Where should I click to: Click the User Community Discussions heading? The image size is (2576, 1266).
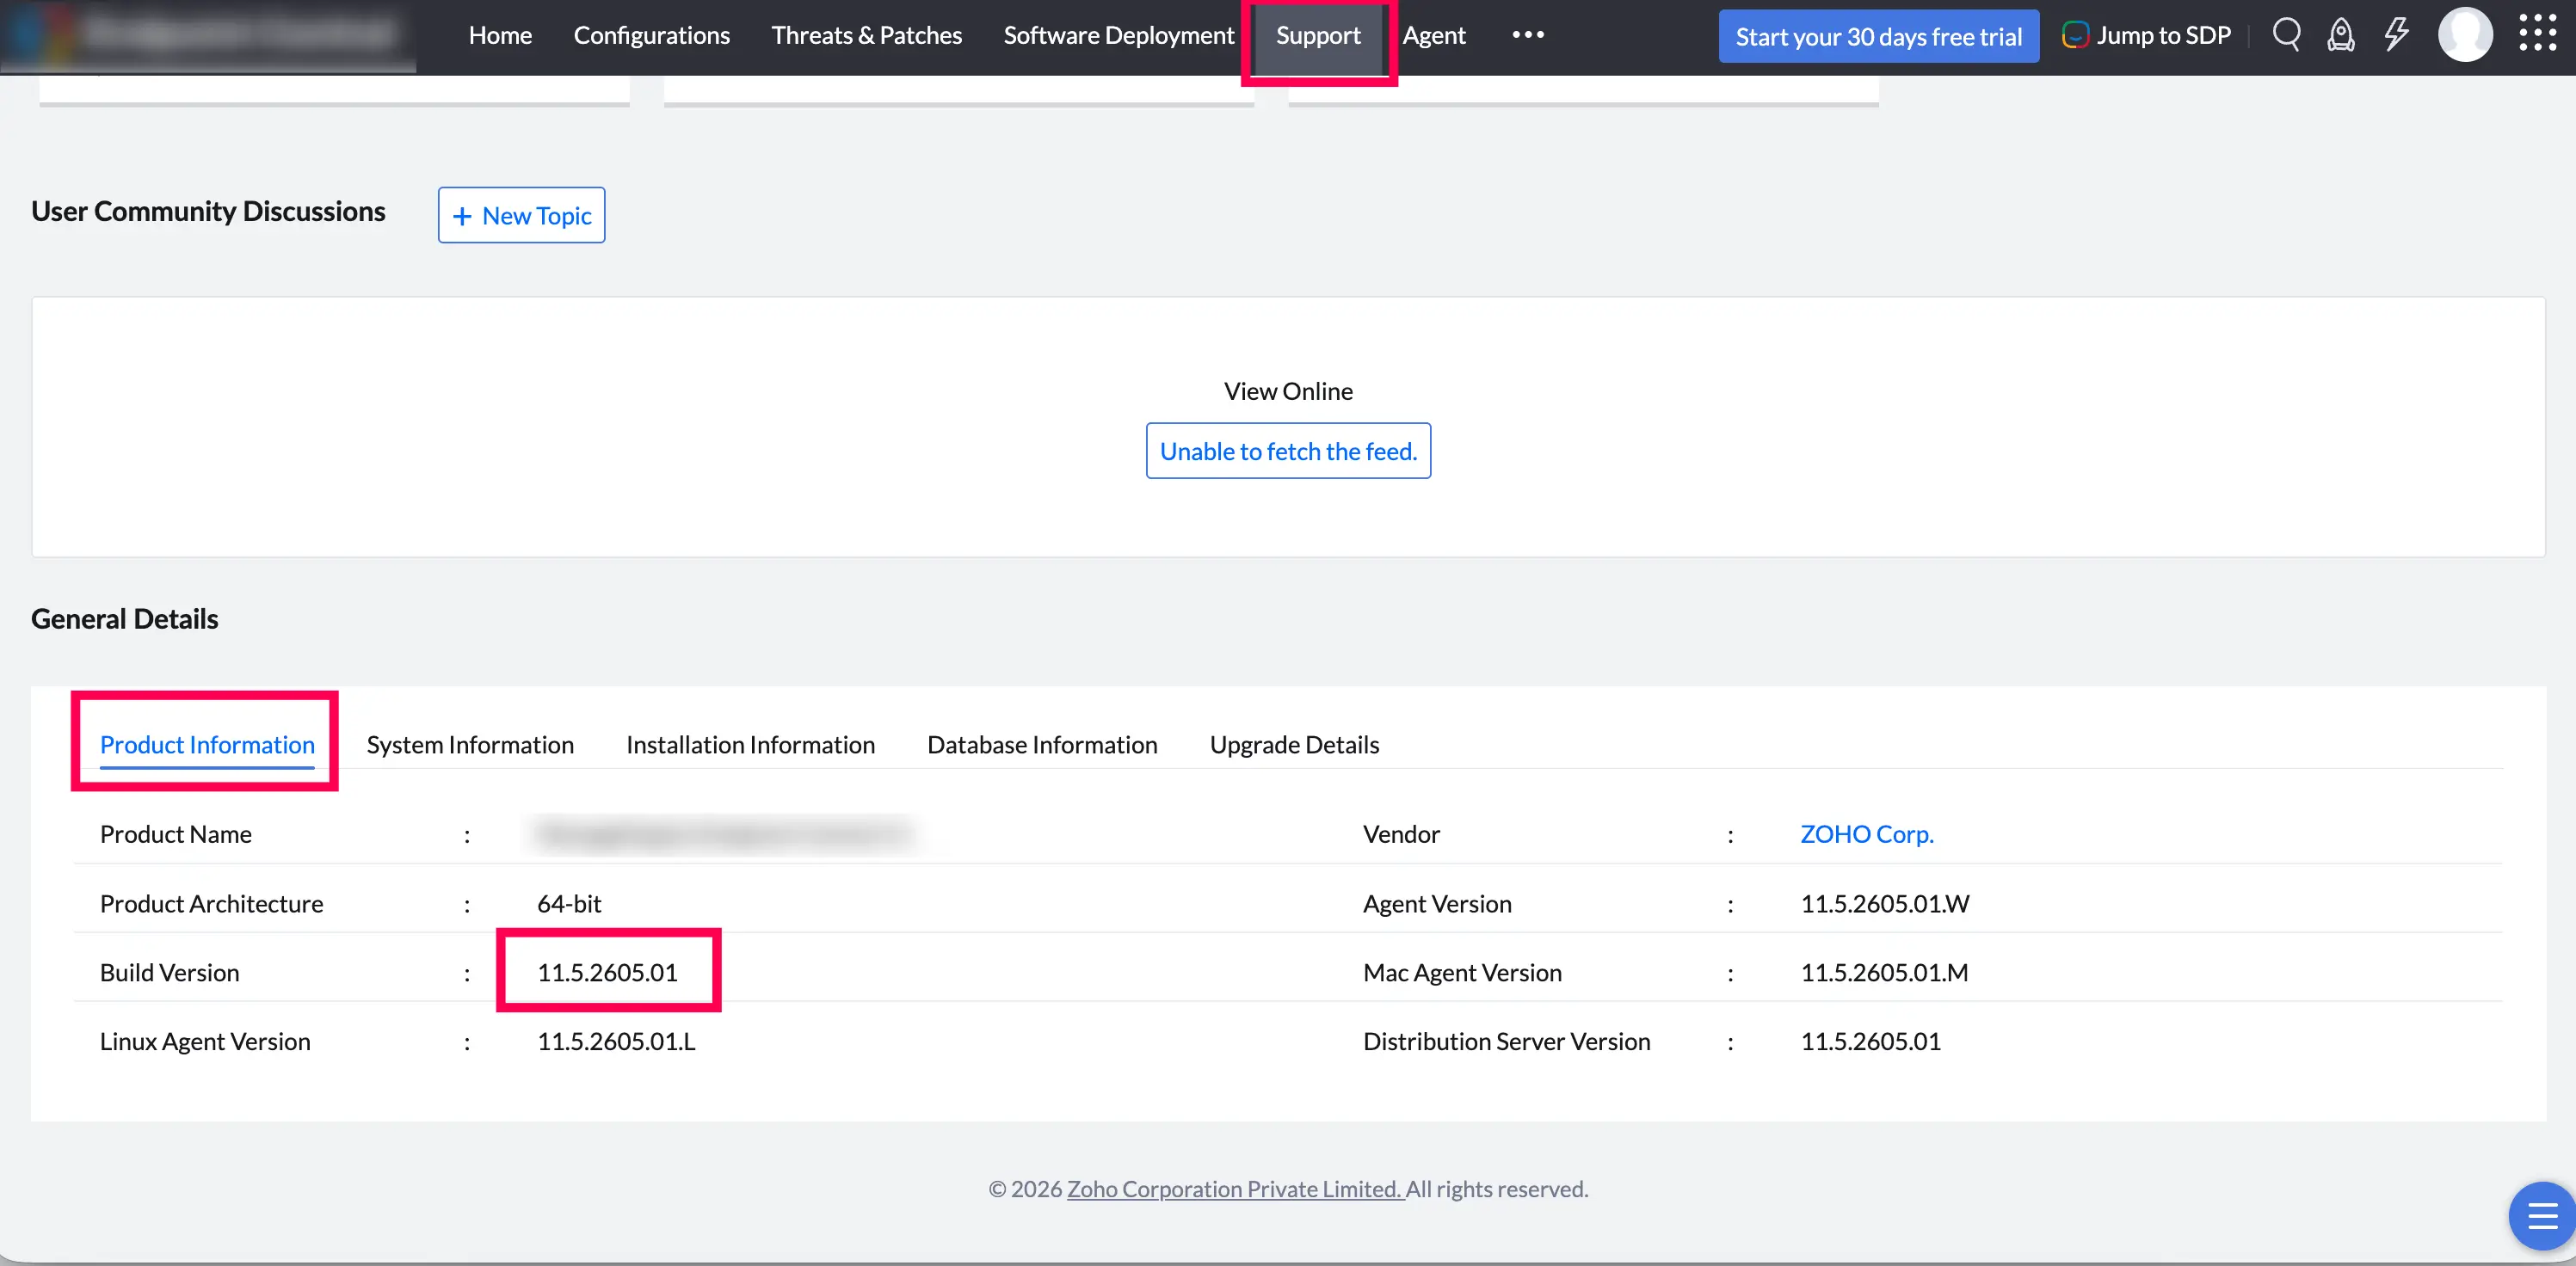click(208, 211)
